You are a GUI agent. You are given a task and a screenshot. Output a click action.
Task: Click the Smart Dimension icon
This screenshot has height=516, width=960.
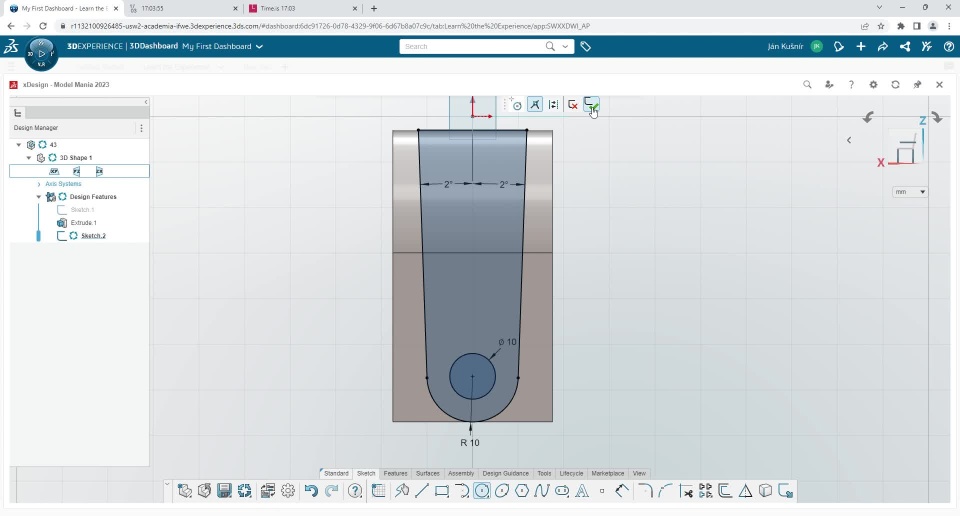(621, 491)
